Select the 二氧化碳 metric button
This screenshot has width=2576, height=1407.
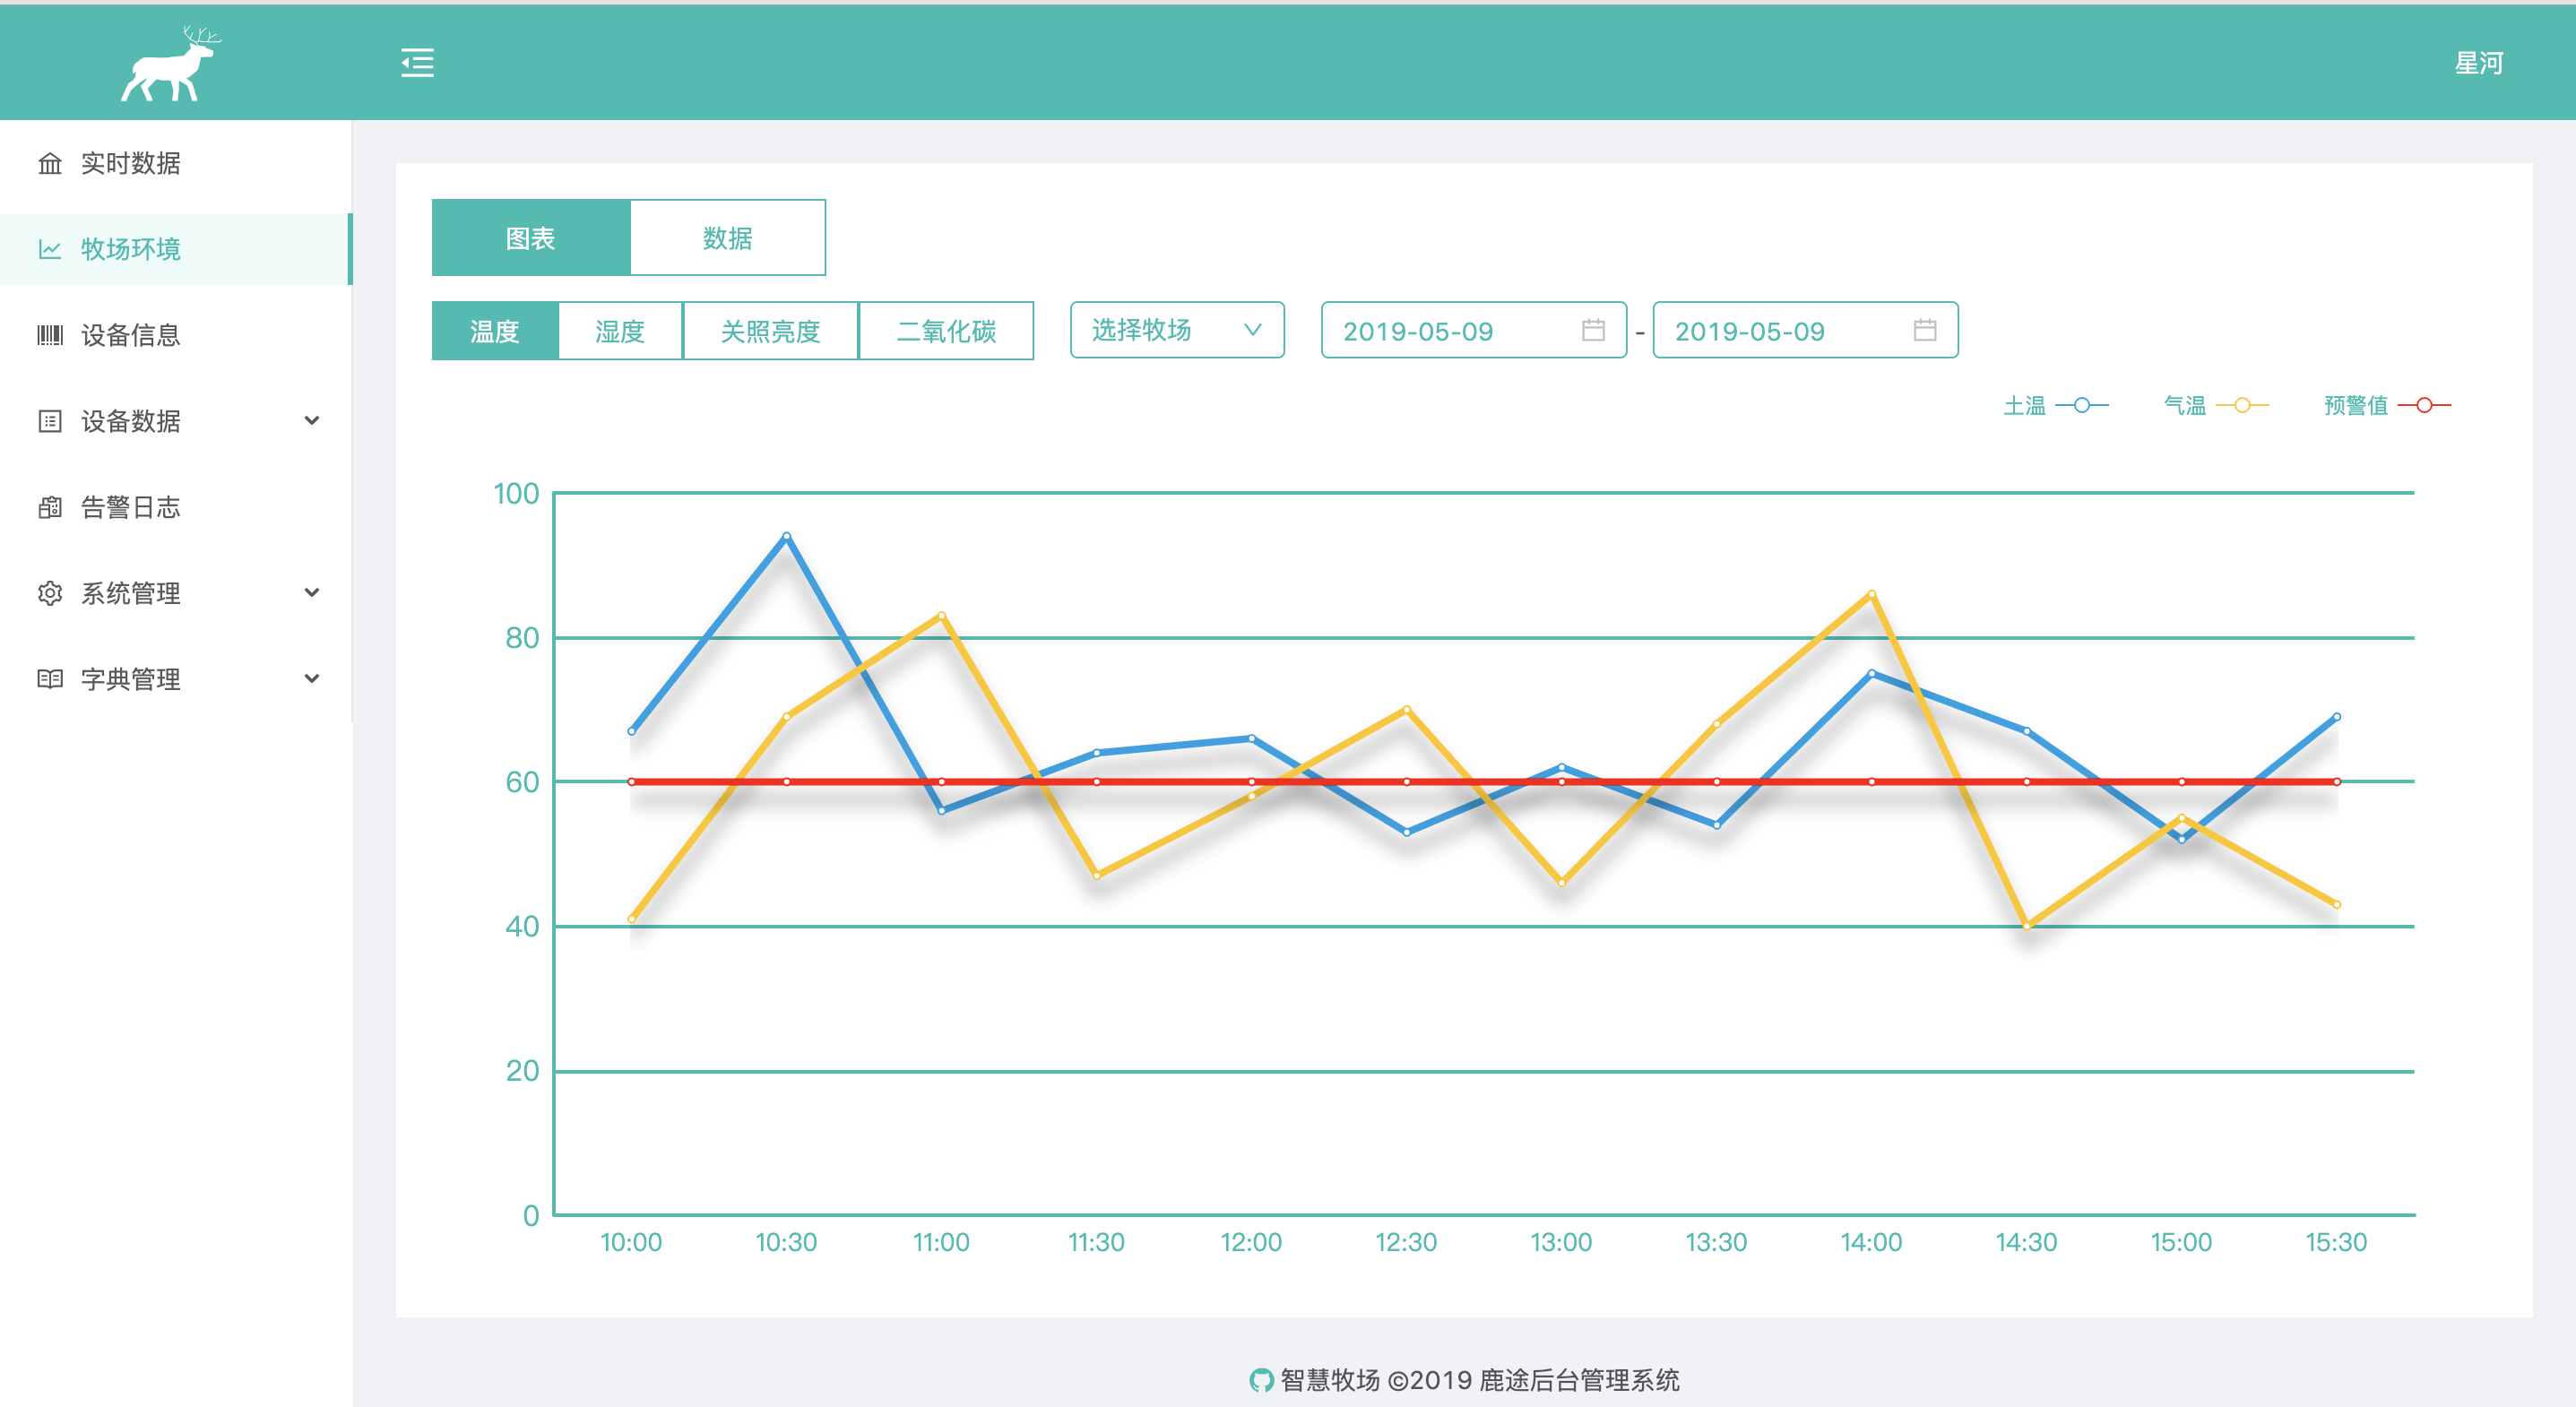[946, 331]
